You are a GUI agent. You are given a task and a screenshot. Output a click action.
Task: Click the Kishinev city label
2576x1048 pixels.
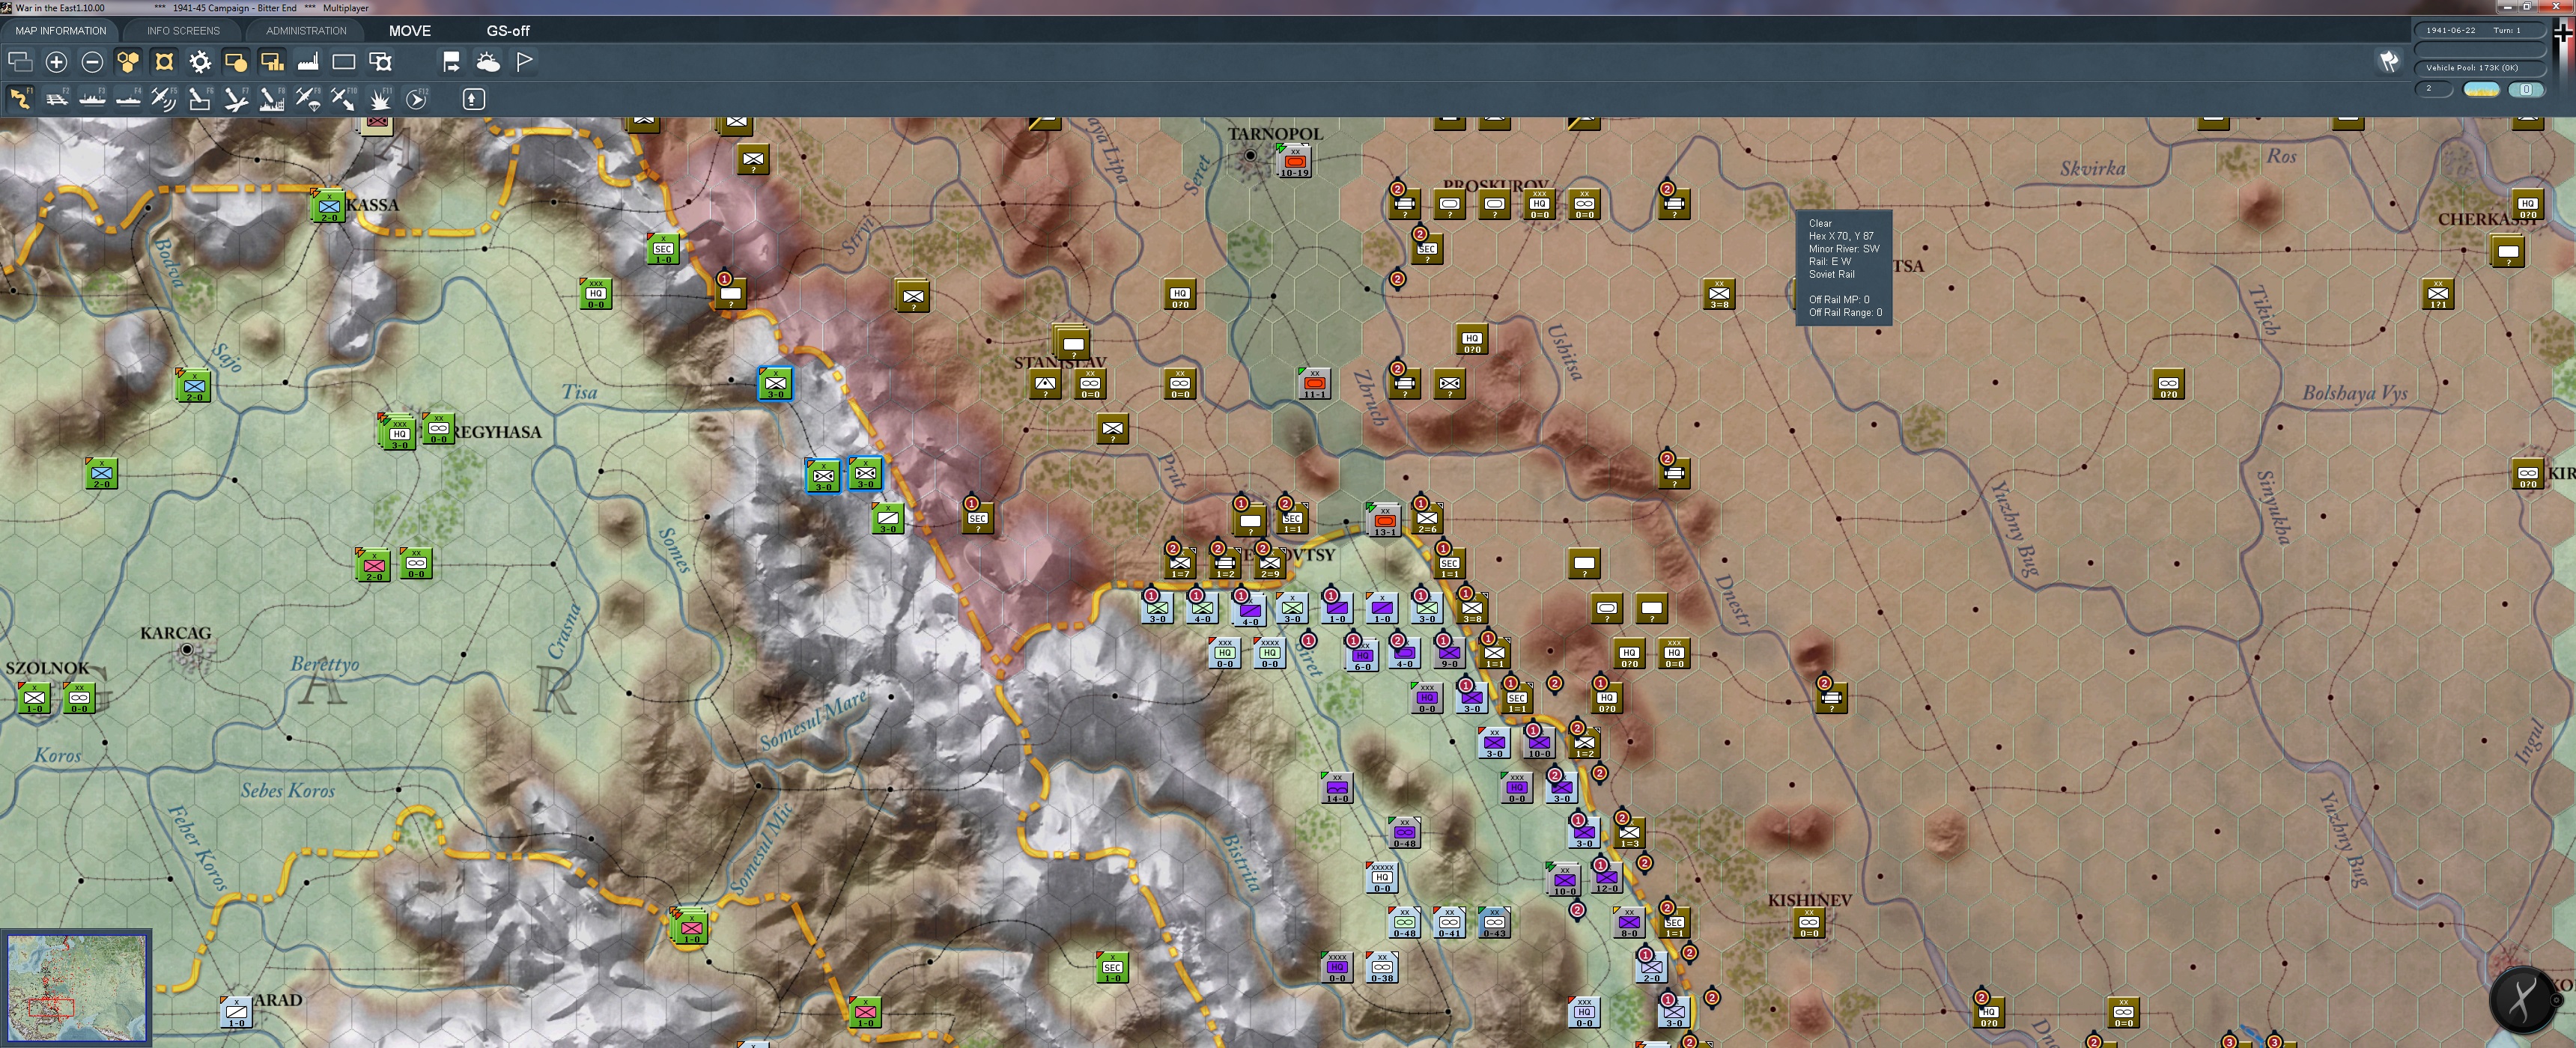coord(1809,900)
